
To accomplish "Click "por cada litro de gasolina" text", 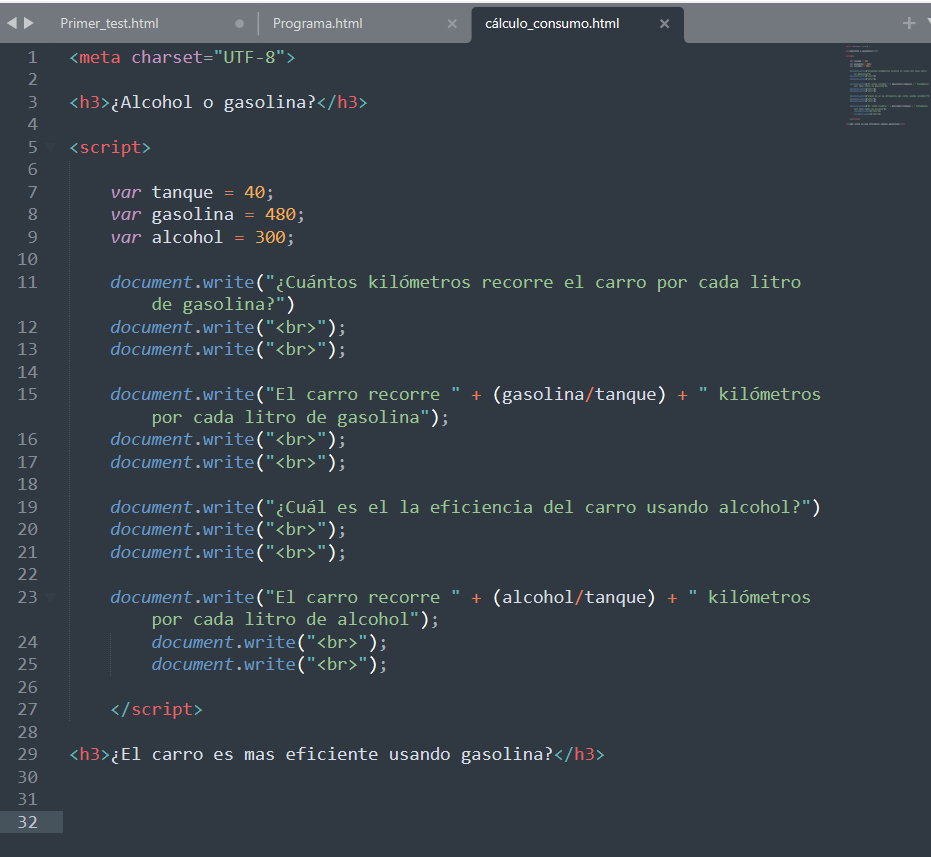I will point(286,418).
